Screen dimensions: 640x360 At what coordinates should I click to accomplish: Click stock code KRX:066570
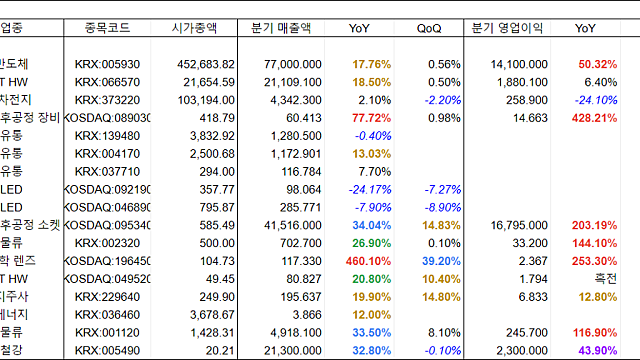(x=107, y=82)
